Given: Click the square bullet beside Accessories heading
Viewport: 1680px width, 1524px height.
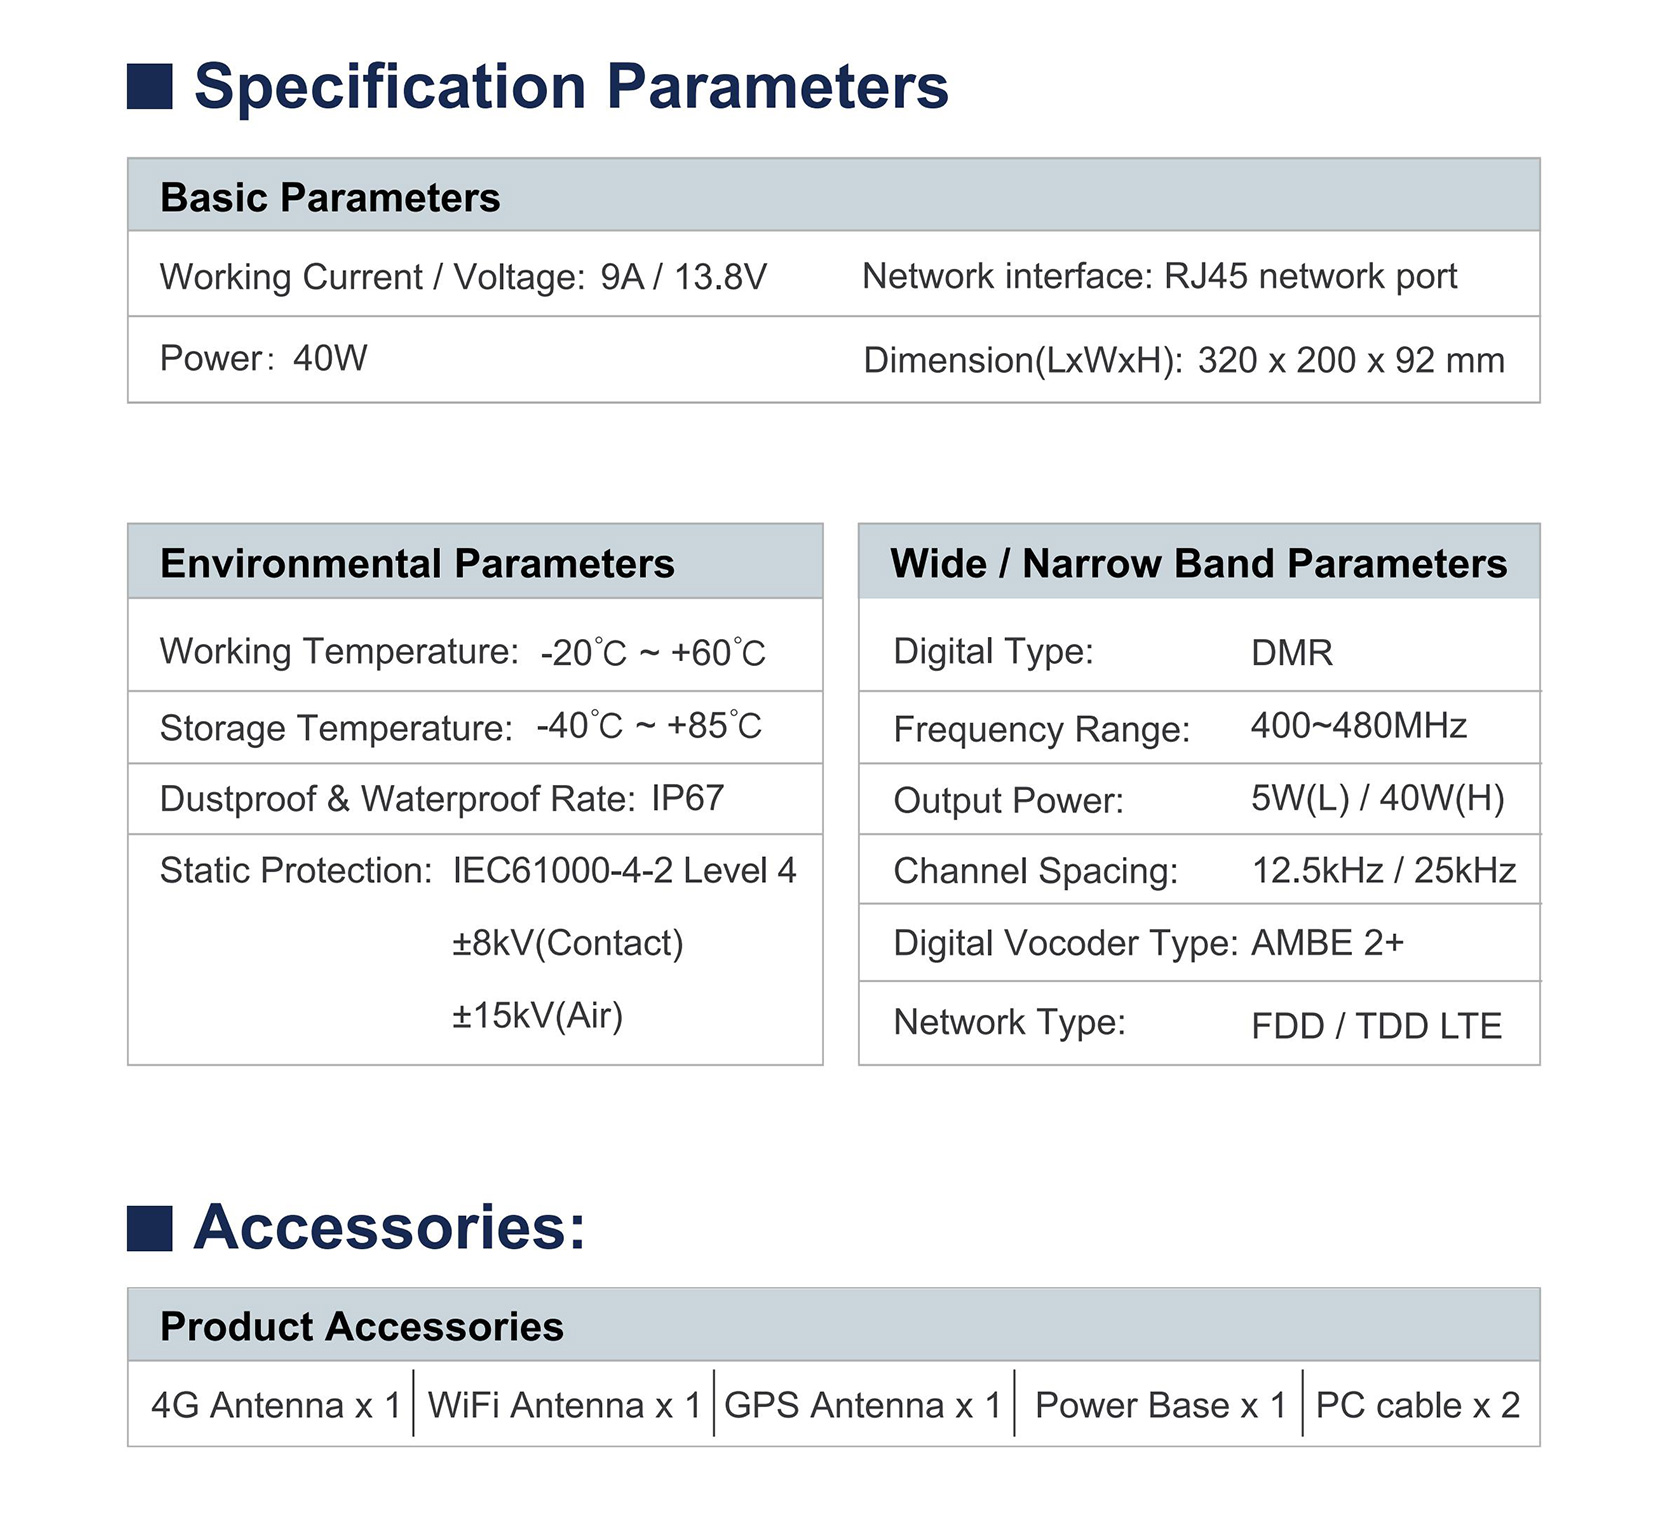Looking at the screenshot, I should [150, 1227].
